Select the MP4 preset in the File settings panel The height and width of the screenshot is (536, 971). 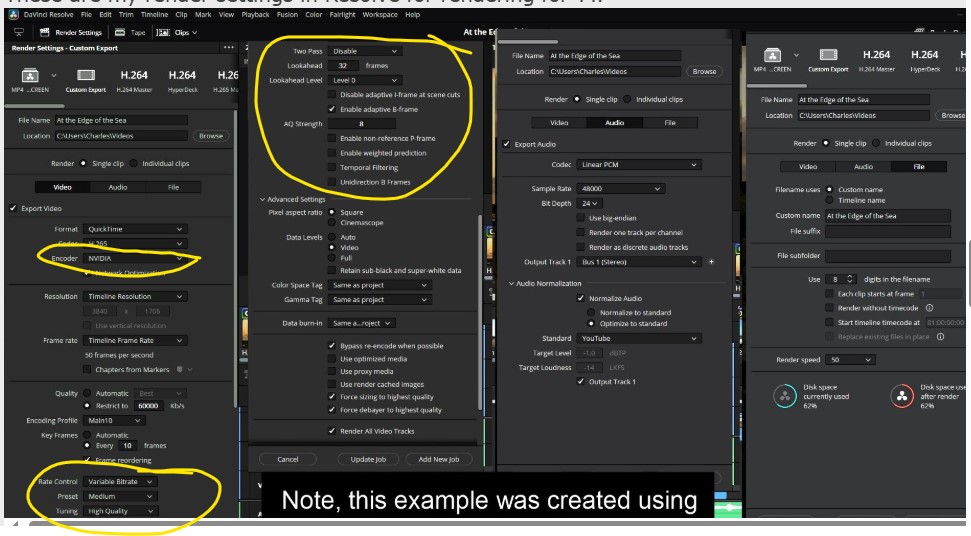tap(772, 61)
